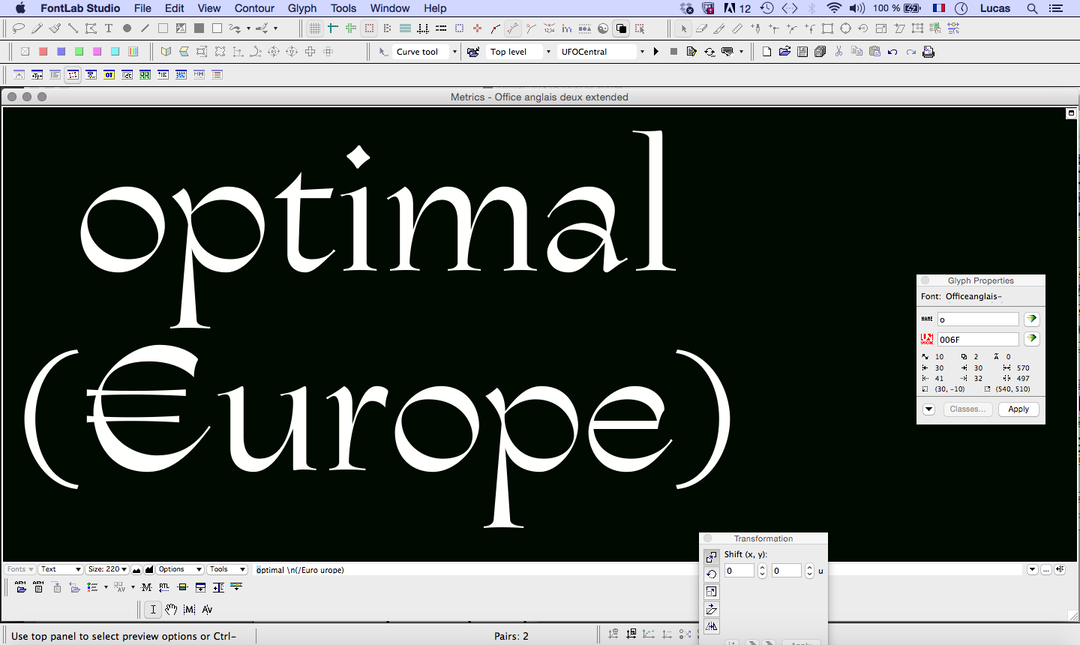Open the Help menu
Screen dimensions: 1080x645
[x=435, y=8]
